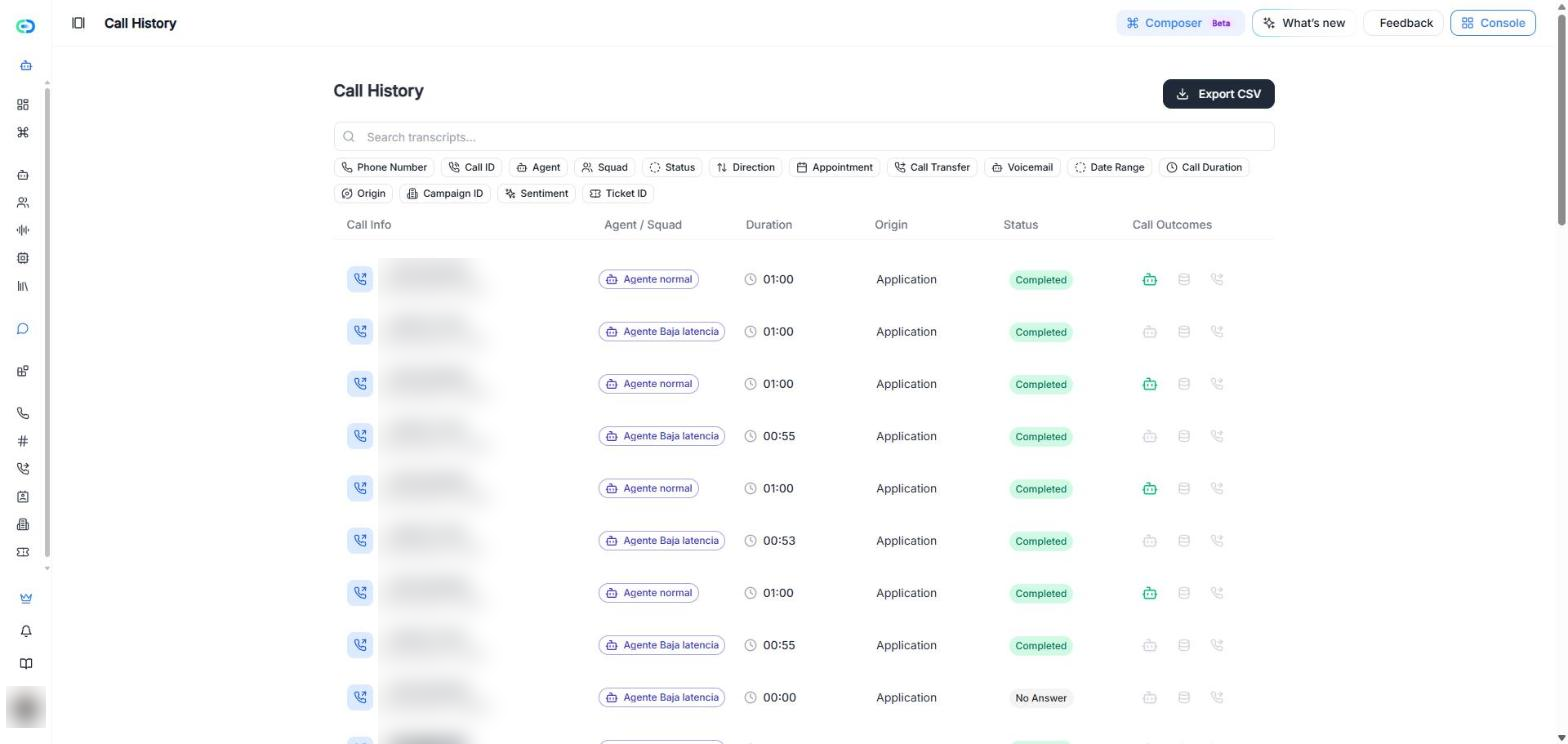Viewport: 1568px width, 744px height.
Task: Click the database outcome icon in No Answer row
Action: (x=1184, y=698)
